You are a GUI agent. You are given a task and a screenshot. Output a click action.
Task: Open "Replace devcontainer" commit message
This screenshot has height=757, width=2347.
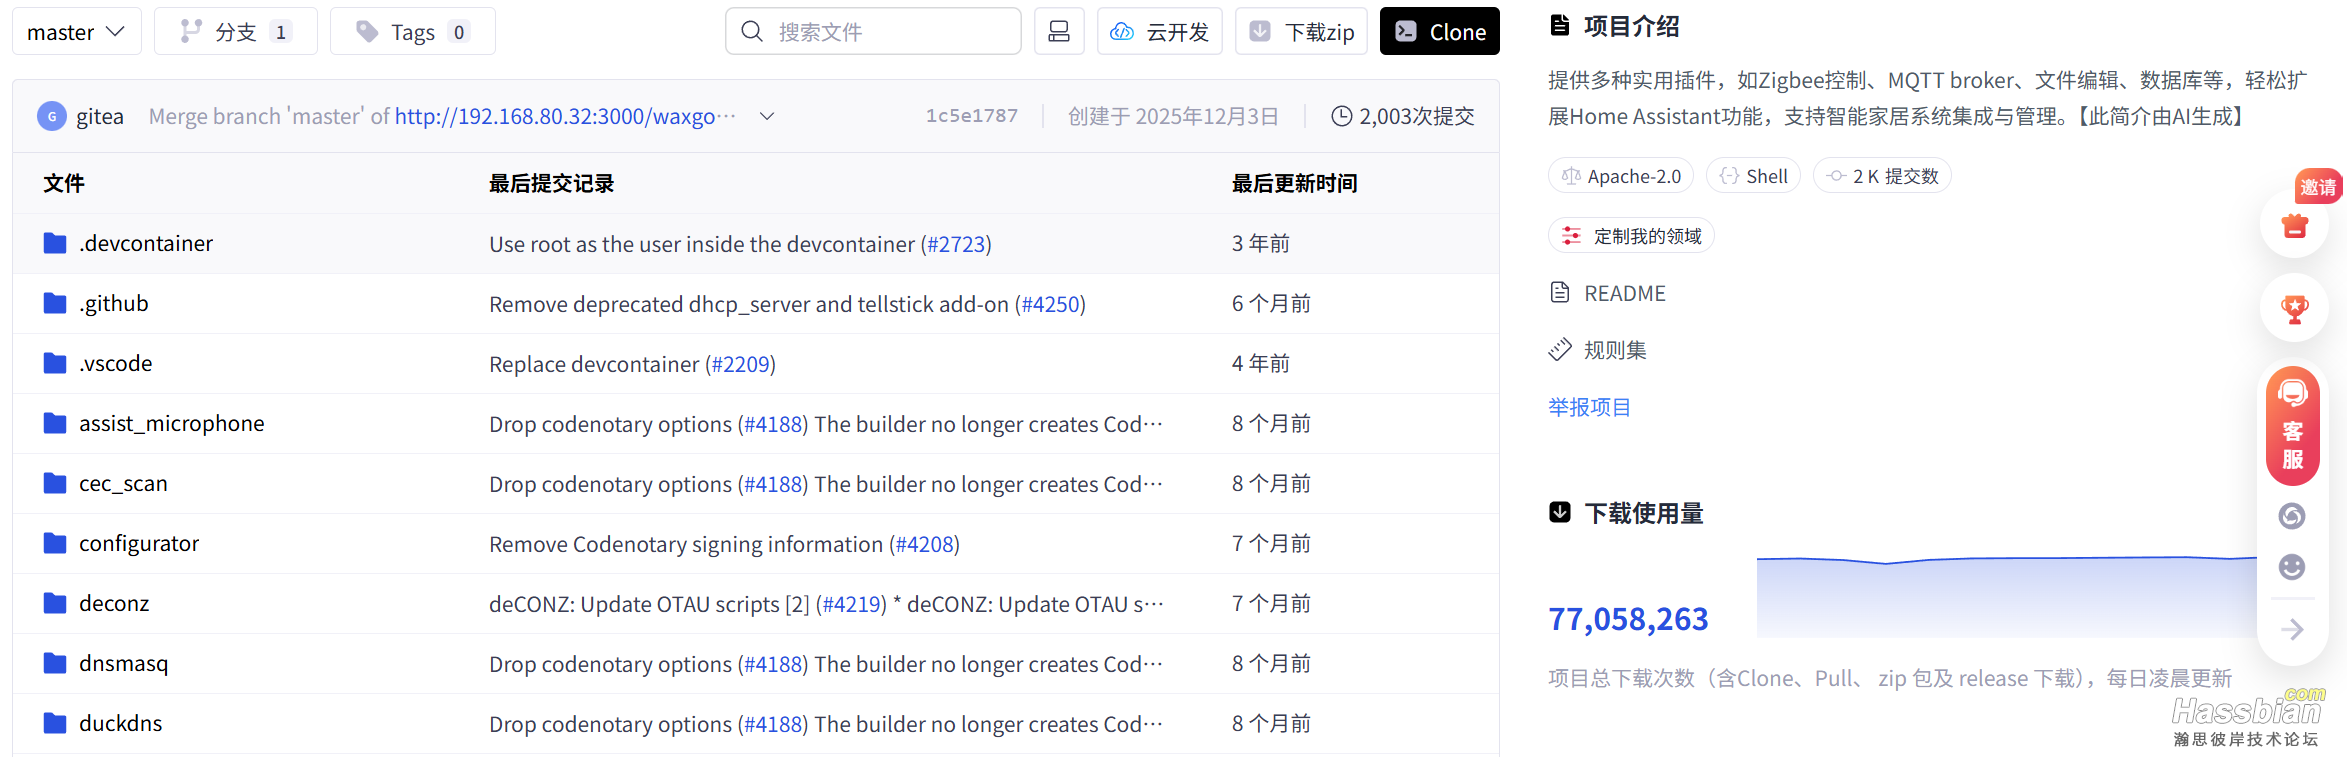[x=594, y=364]
